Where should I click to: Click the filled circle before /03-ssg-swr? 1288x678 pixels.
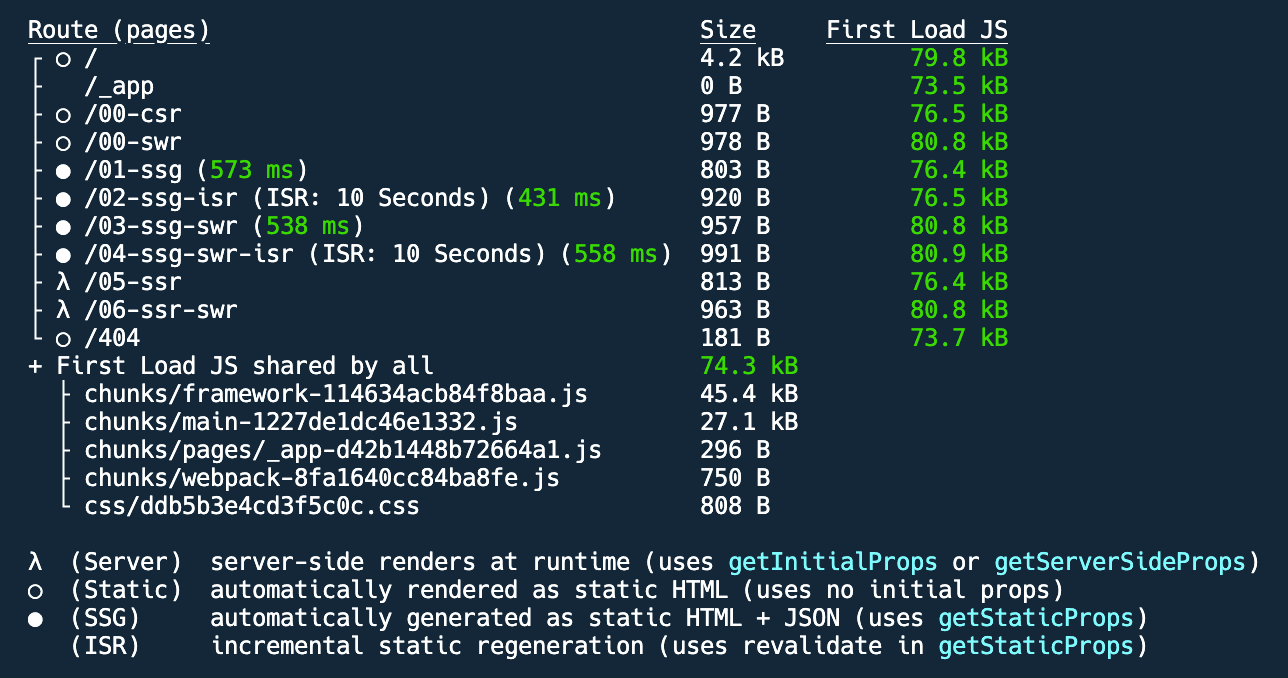pyautogui.click(x=63, y=226)
